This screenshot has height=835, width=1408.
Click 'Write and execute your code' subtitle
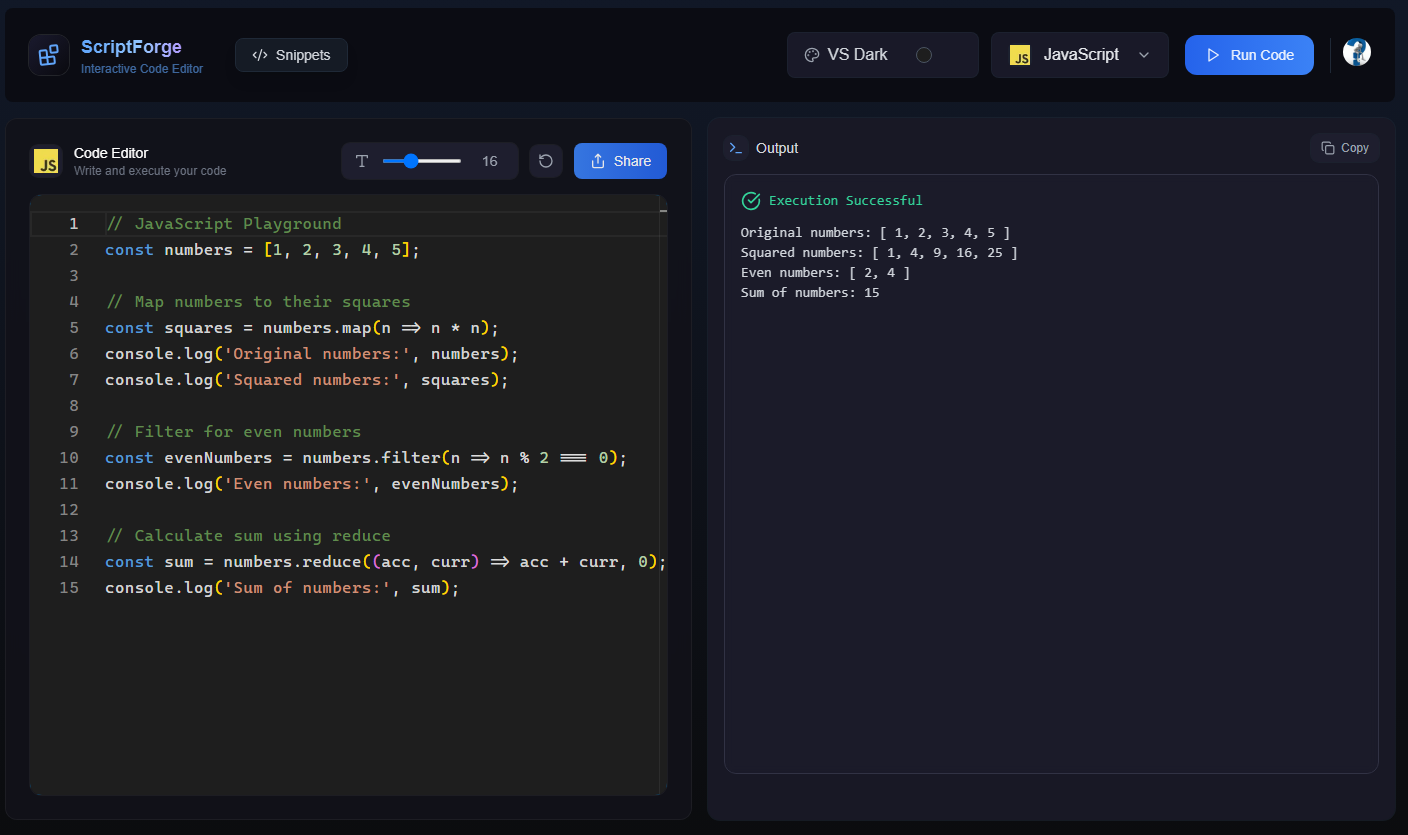coord(150,171)
